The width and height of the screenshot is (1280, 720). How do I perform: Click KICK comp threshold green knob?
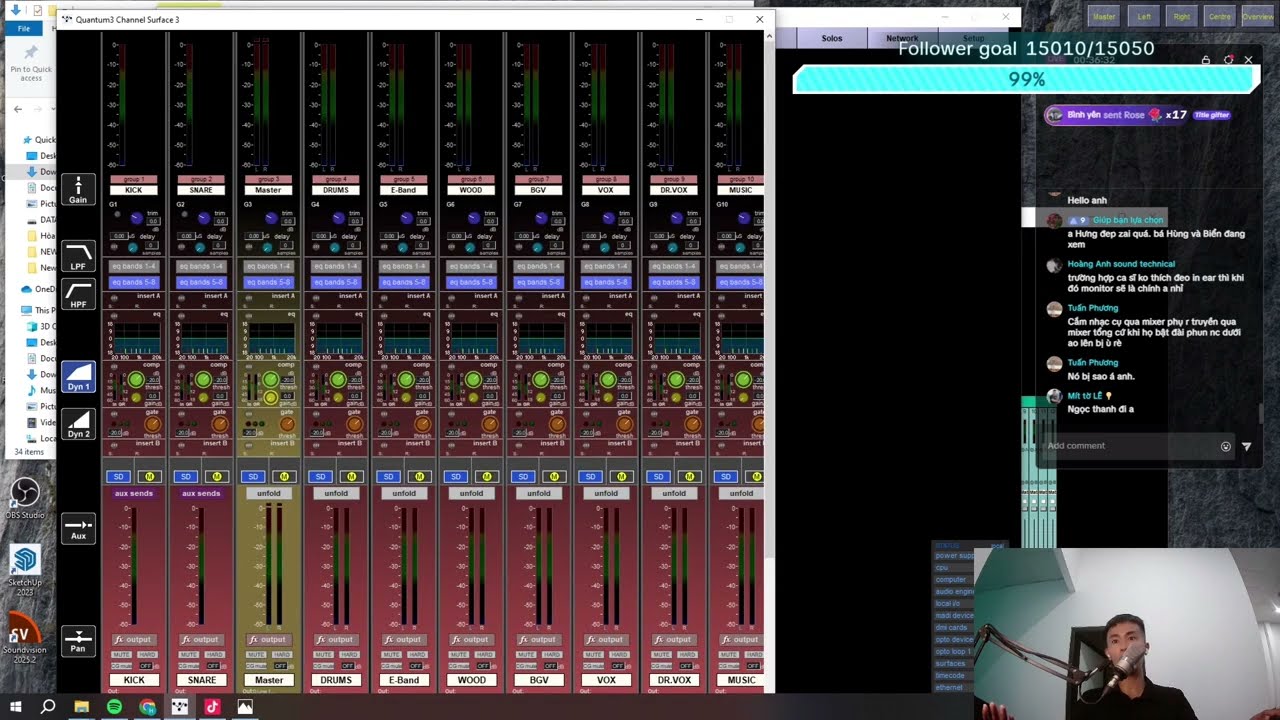point(136,380)
